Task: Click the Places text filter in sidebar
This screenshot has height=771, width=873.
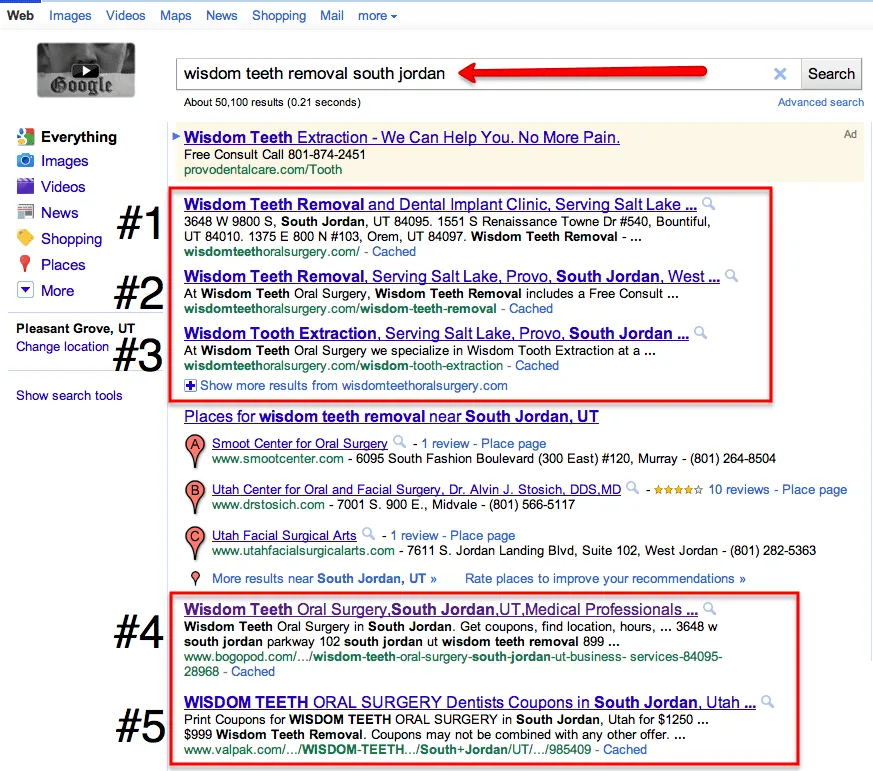Action: tap(63, 264)
